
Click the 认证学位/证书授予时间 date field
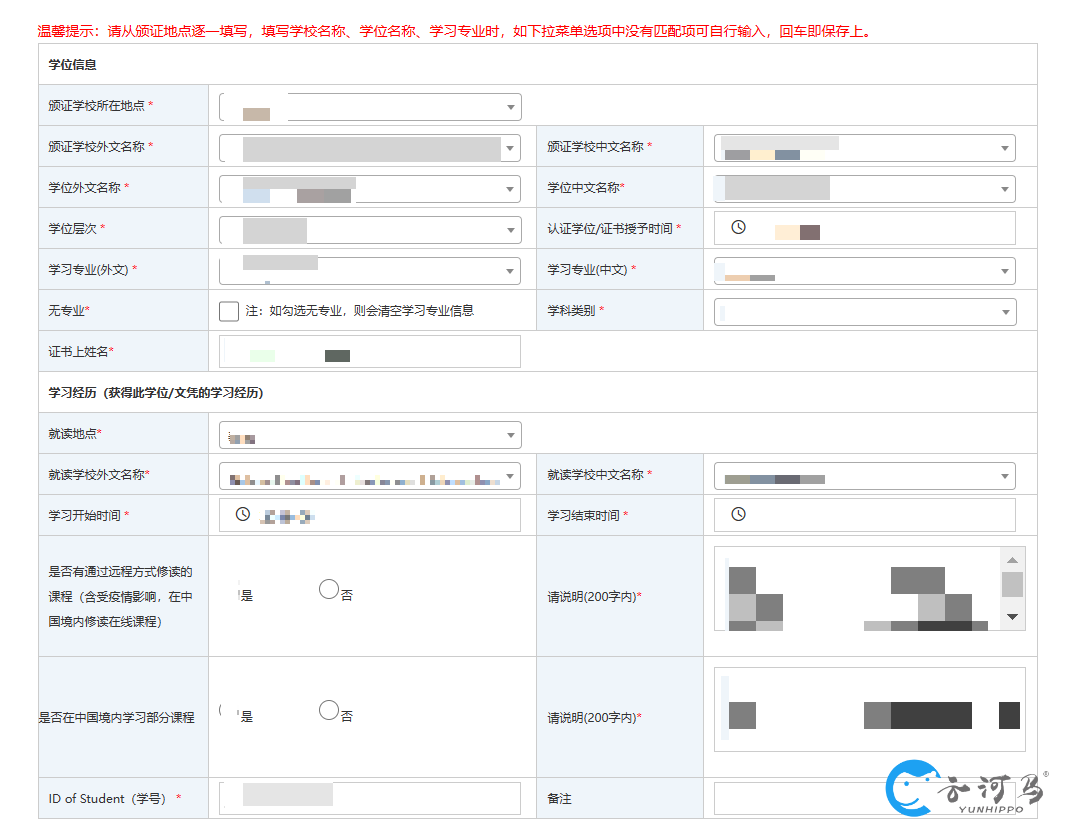[865, 228]
